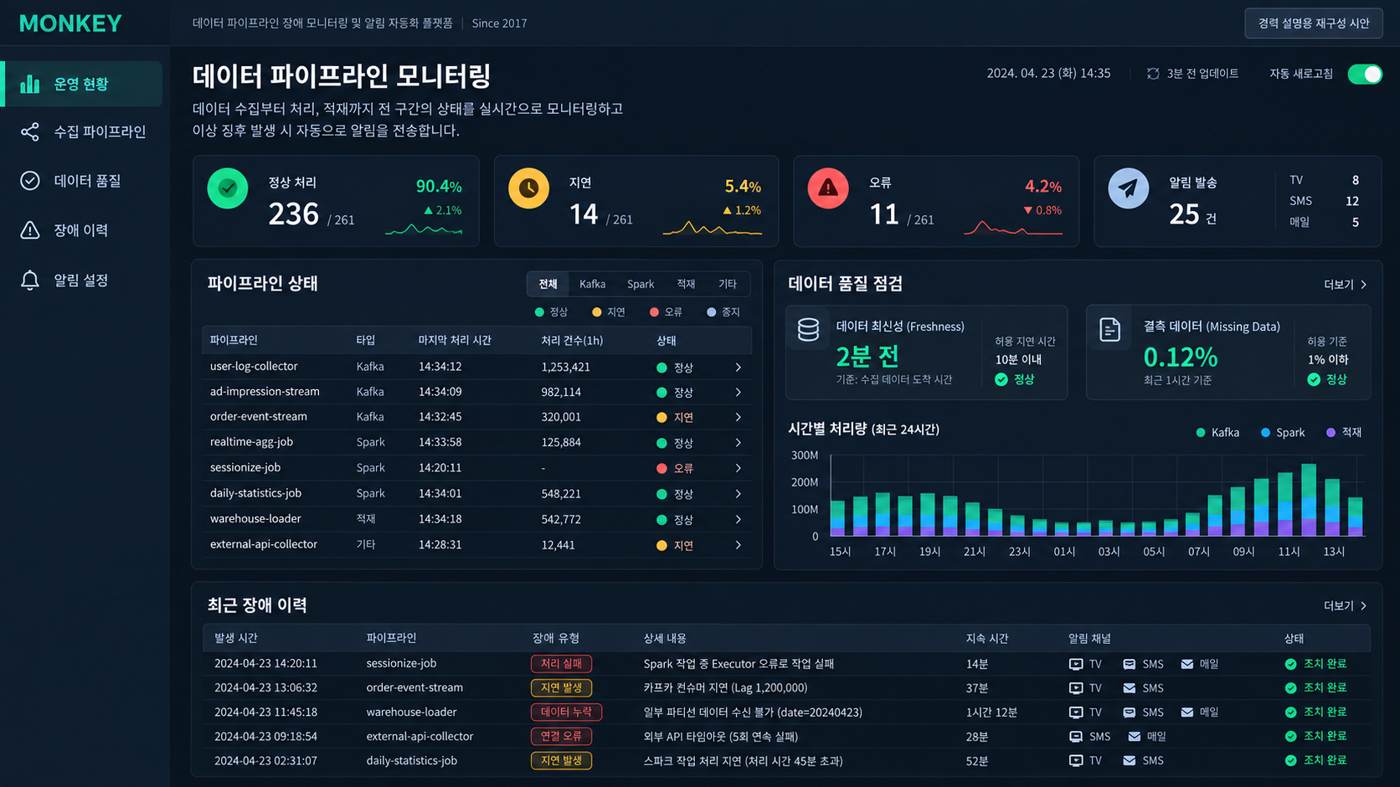The image size is (1400, 787).
Task: Click the TV icon in sessionize-job incident row
Action: 1076,664
